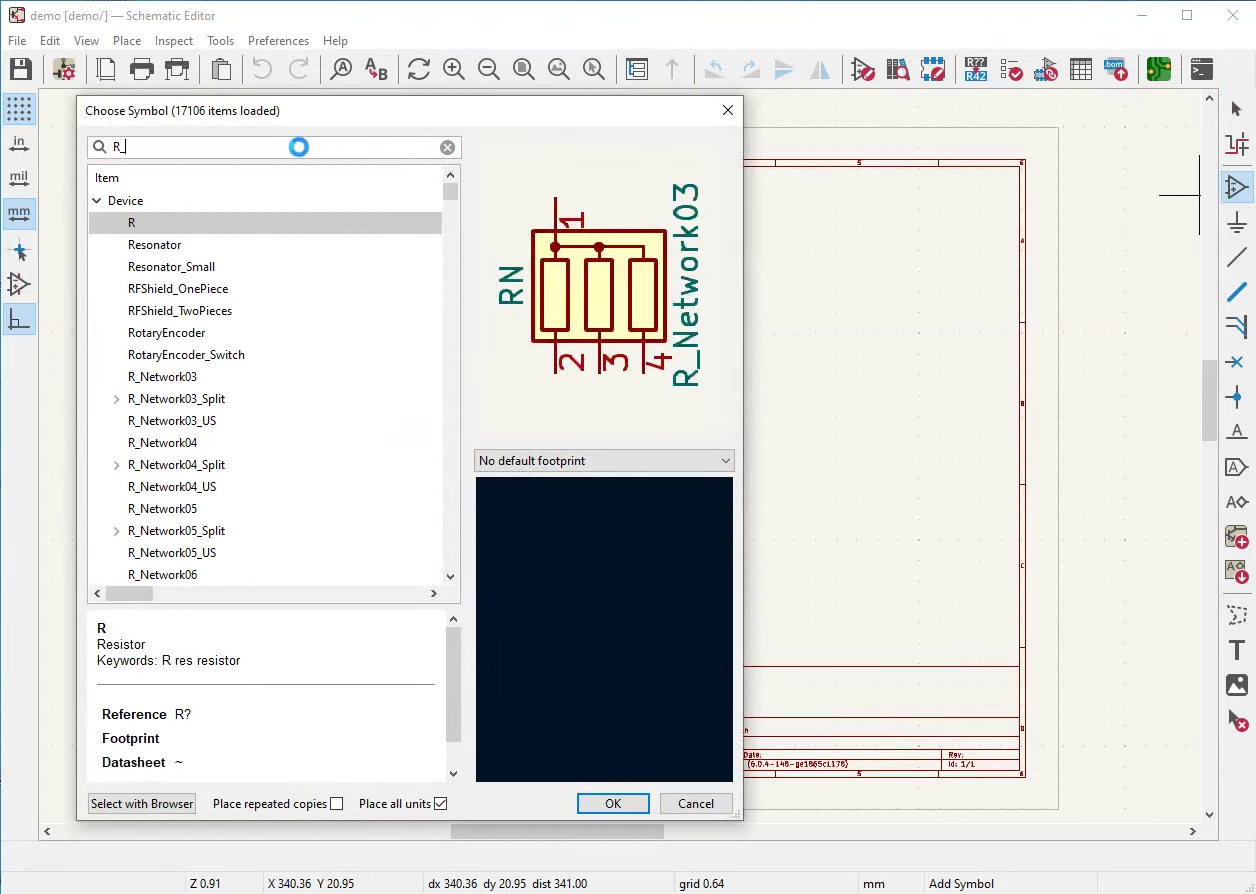Click Select with Browser button
This screenshot has width=1256, height=894.
[x=142, y=804]
